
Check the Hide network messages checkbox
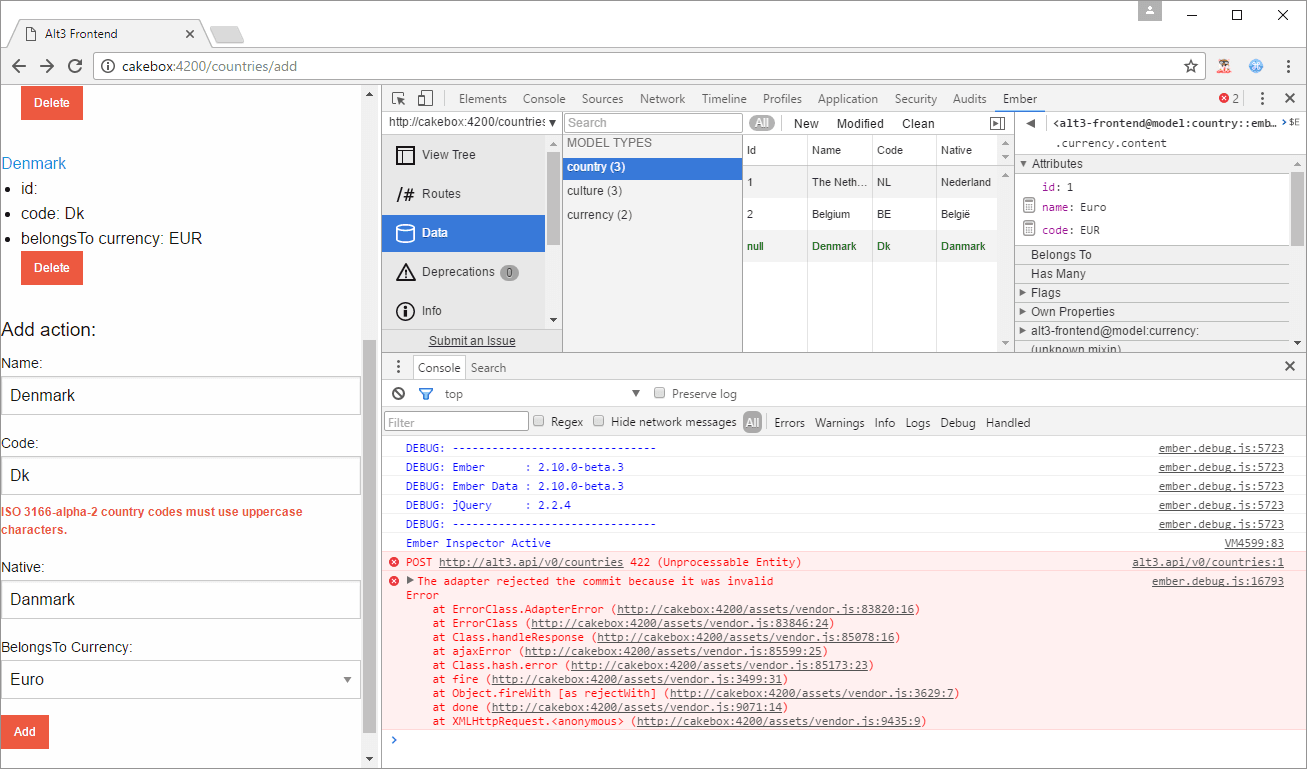598,421
